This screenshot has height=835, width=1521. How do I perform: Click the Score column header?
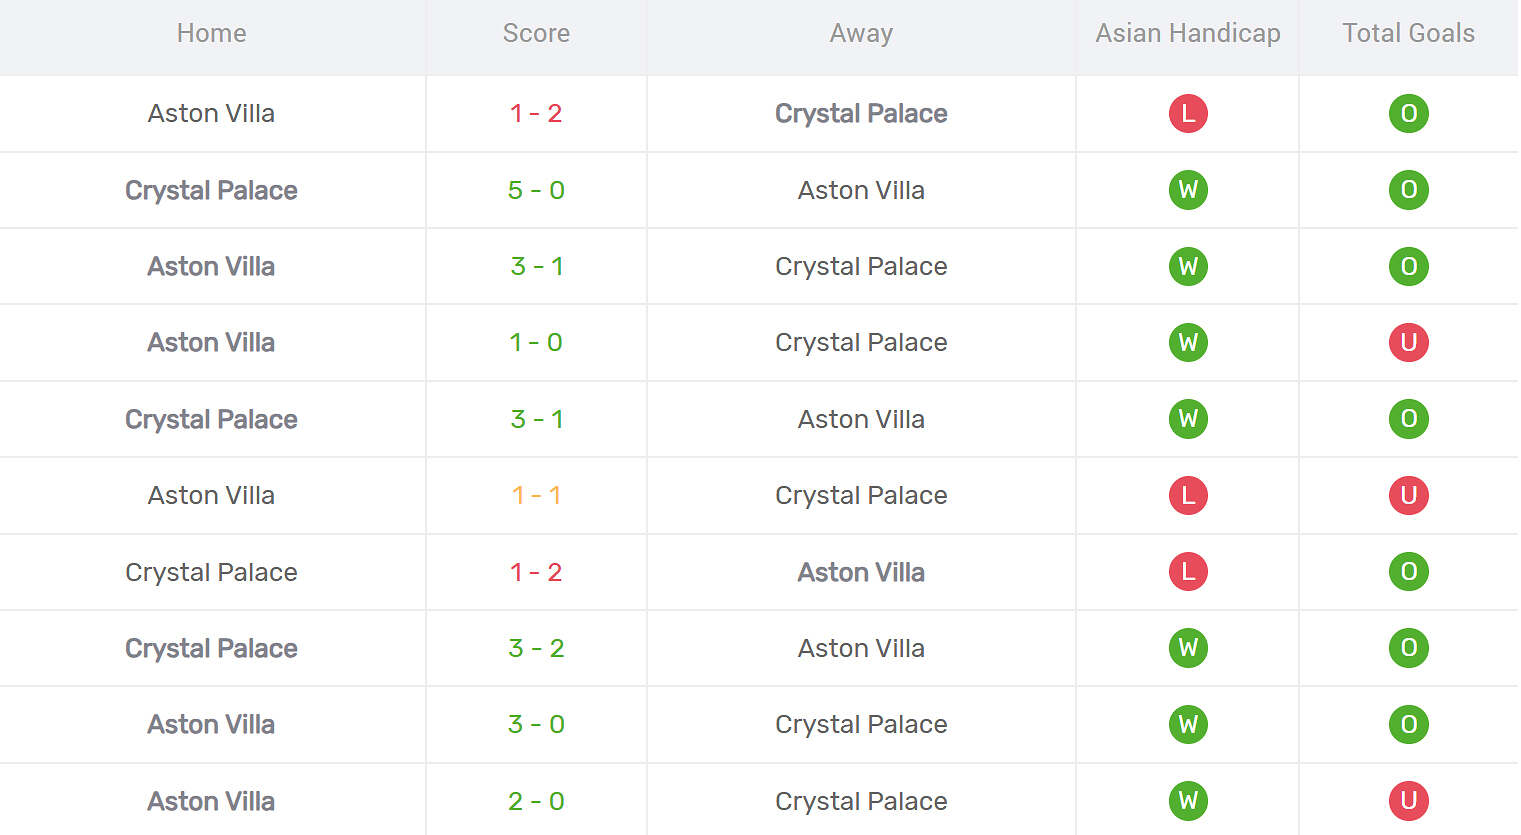536,33
